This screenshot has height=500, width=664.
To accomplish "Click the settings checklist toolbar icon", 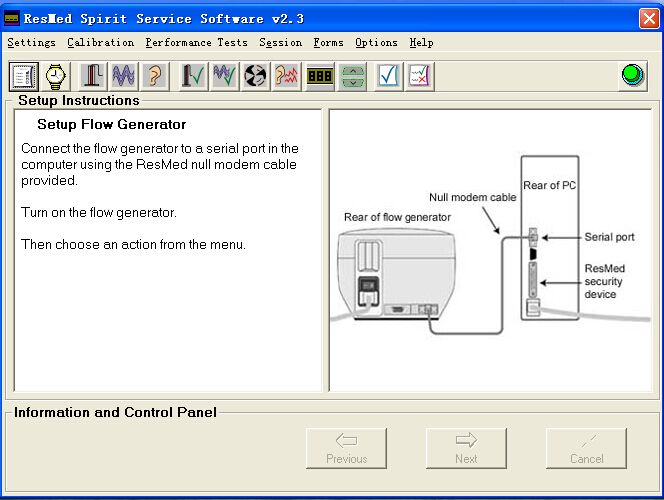I will click(x=24, y=77).
